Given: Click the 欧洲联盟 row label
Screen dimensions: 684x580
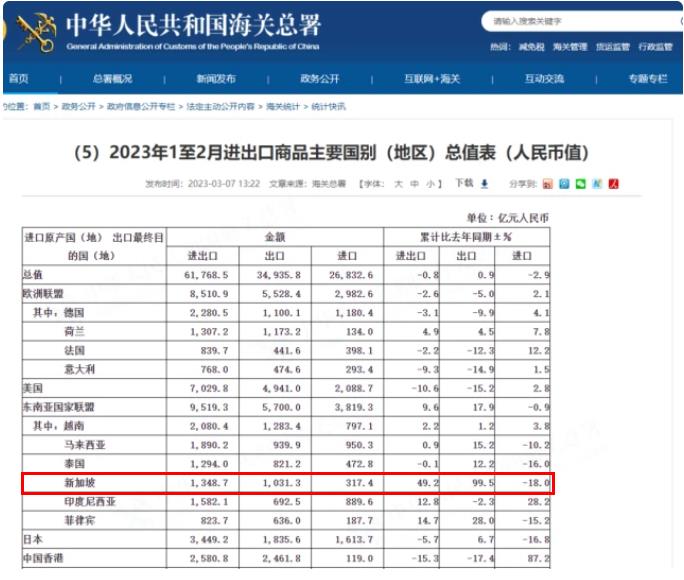Looking at the screenshot, I should pos(43,293).
